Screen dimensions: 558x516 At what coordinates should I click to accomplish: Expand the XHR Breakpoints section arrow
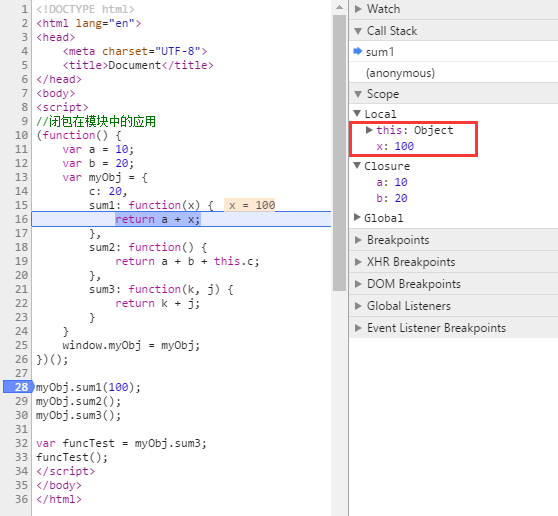point(358,262)
